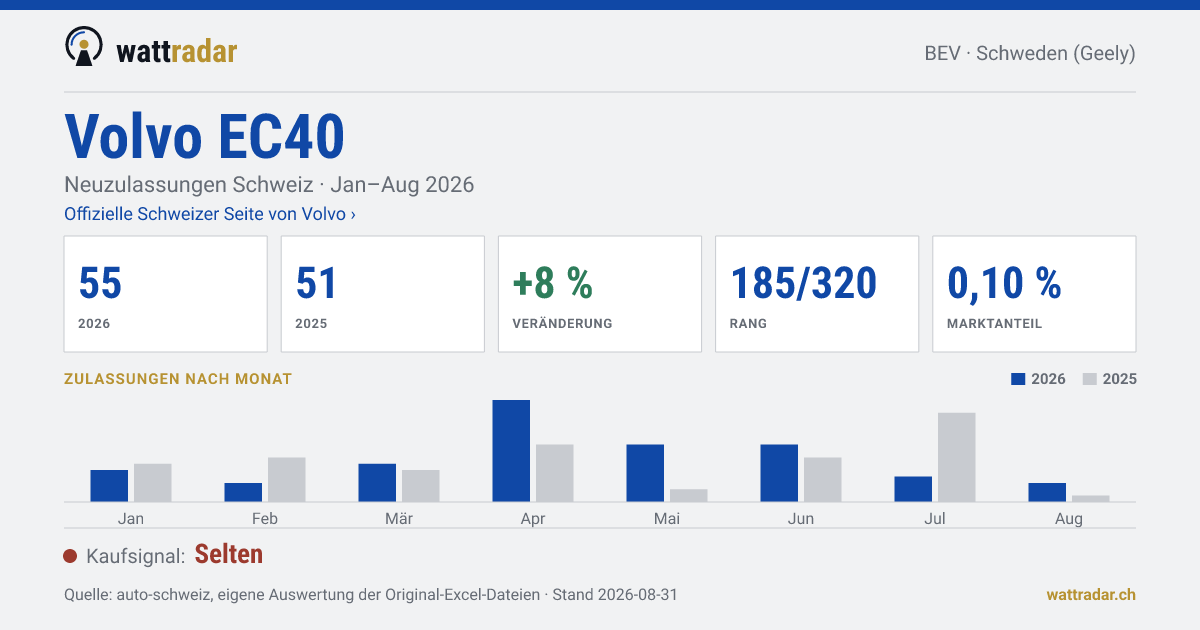Click the "Neuzulassungen Schweiz · Jan–Aug 2026" subtitle
The image size is (1200, 630).
point(269,185)
